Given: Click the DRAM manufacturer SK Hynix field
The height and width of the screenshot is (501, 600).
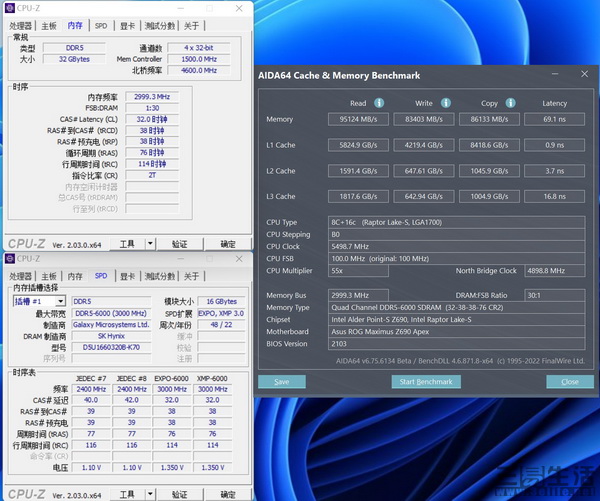Looking at the screenshot, I should (x=111, y=336).
